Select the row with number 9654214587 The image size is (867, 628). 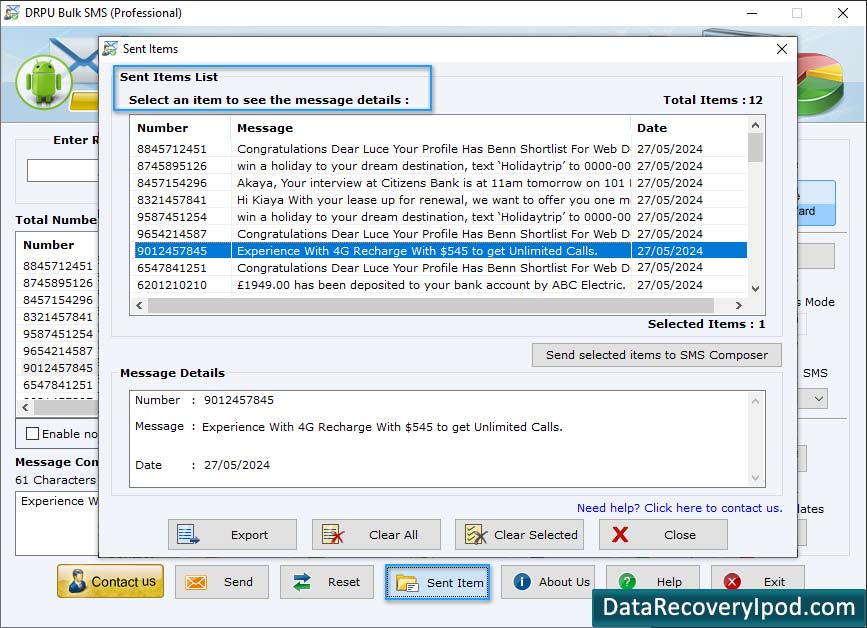click(x=441, y=234)
